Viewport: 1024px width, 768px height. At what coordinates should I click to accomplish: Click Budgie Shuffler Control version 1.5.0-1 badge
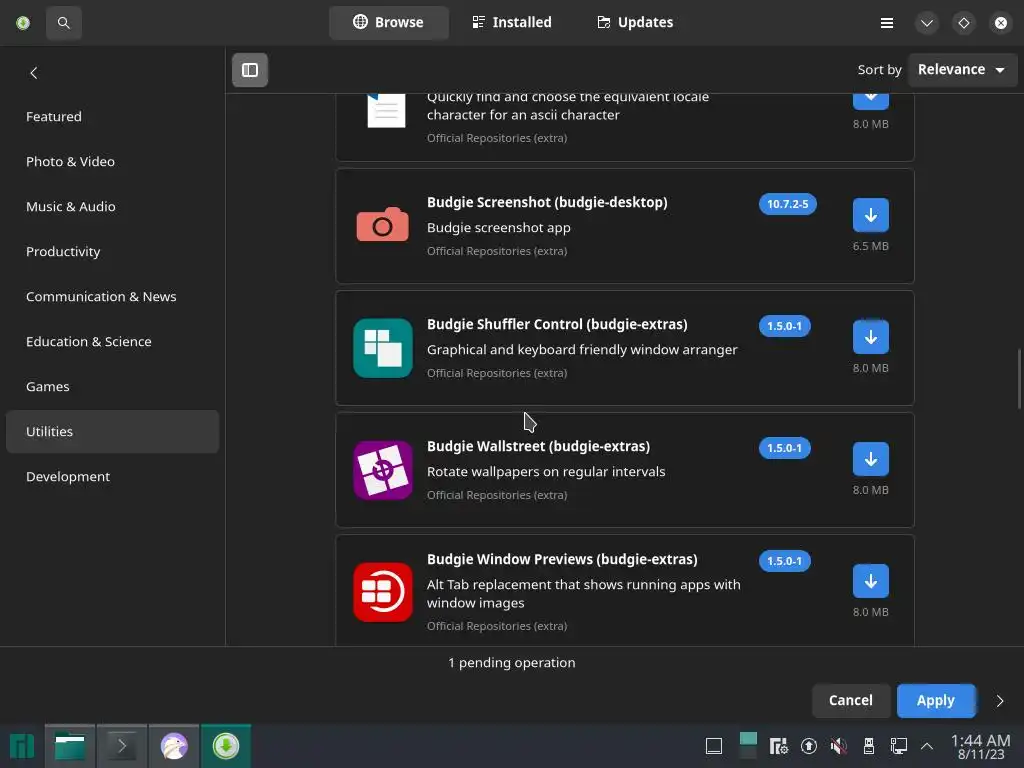(784, 326)
